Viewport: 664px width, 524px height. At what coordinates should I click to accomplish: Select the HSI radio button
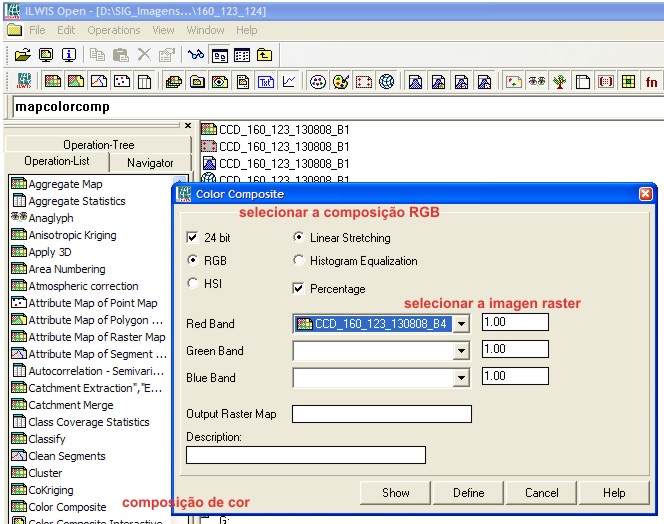pyautogui.click(x=193, y=283)
